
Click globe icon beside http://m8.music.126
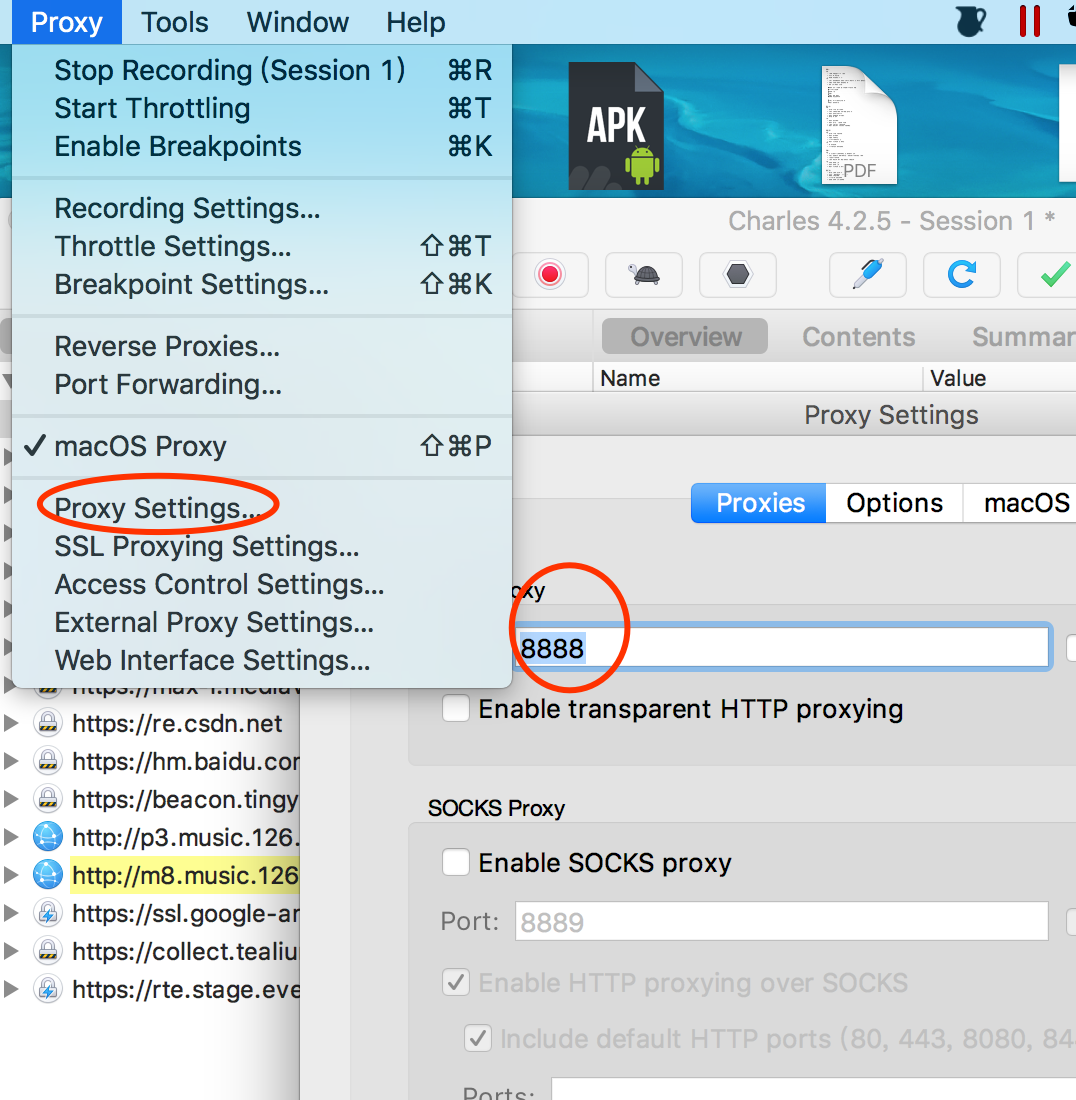[x=48, y=875]
